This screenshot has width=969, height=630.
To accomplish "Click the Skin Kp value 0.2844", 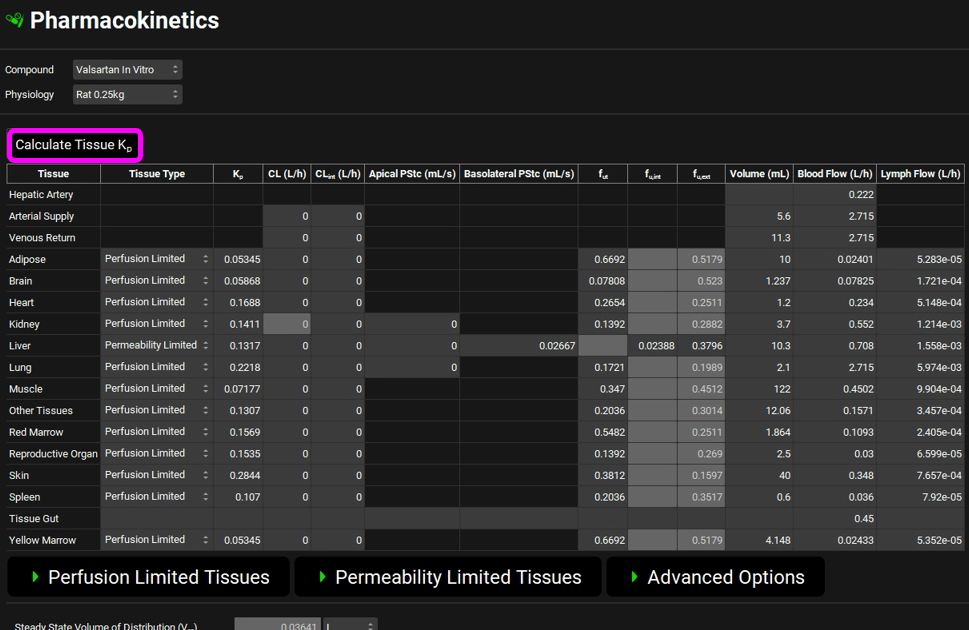I will (238, 475).
